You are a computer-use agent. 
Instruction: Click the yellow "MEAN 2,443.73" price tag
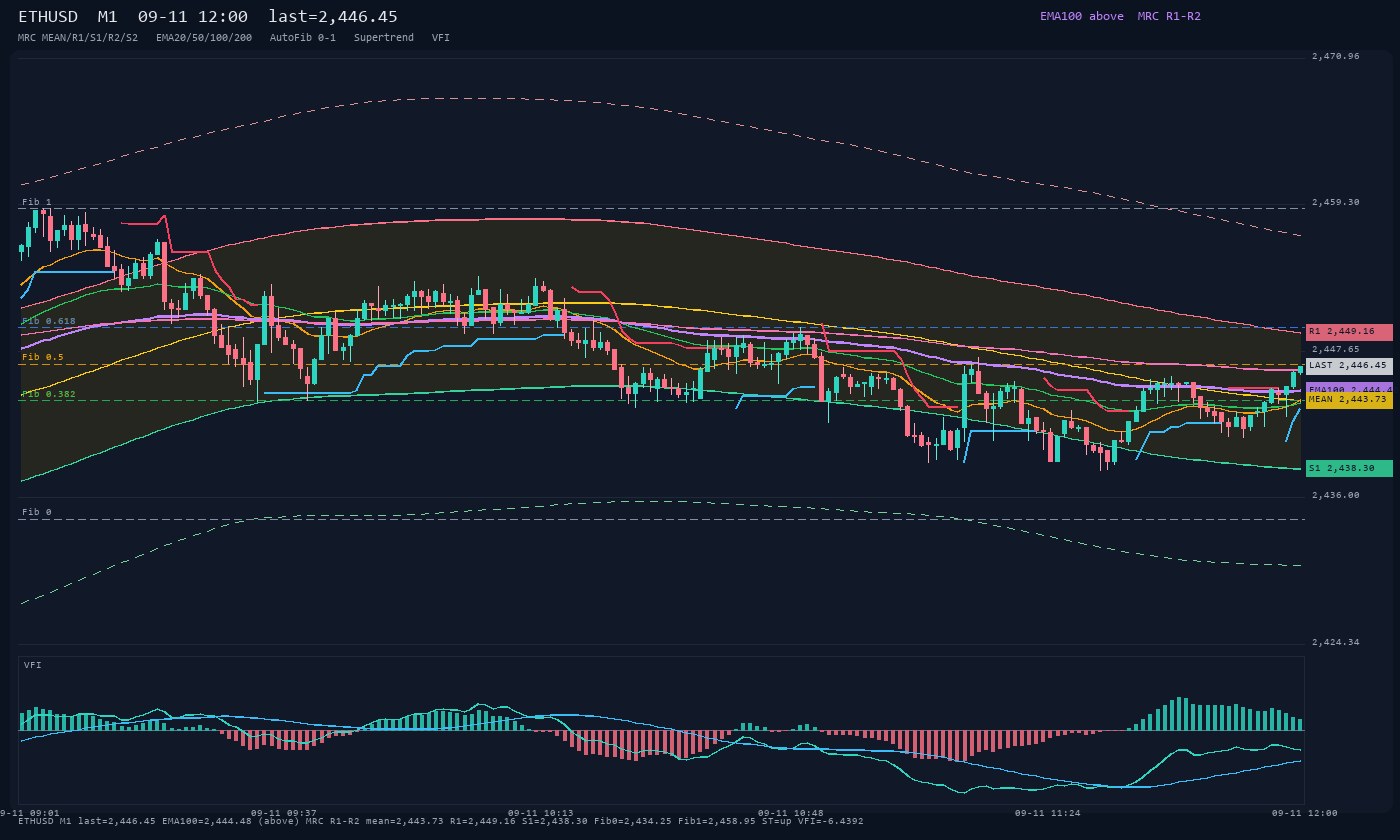tap(1349, 400)
